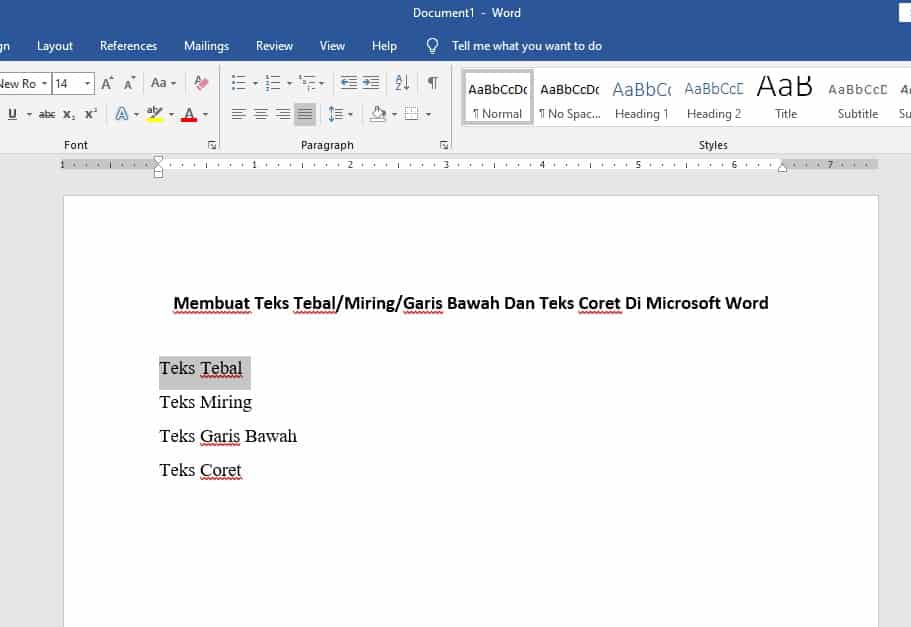911x627 pixels.
Task: Apply the No Spacing style
Action: click(x=570, y=98)
